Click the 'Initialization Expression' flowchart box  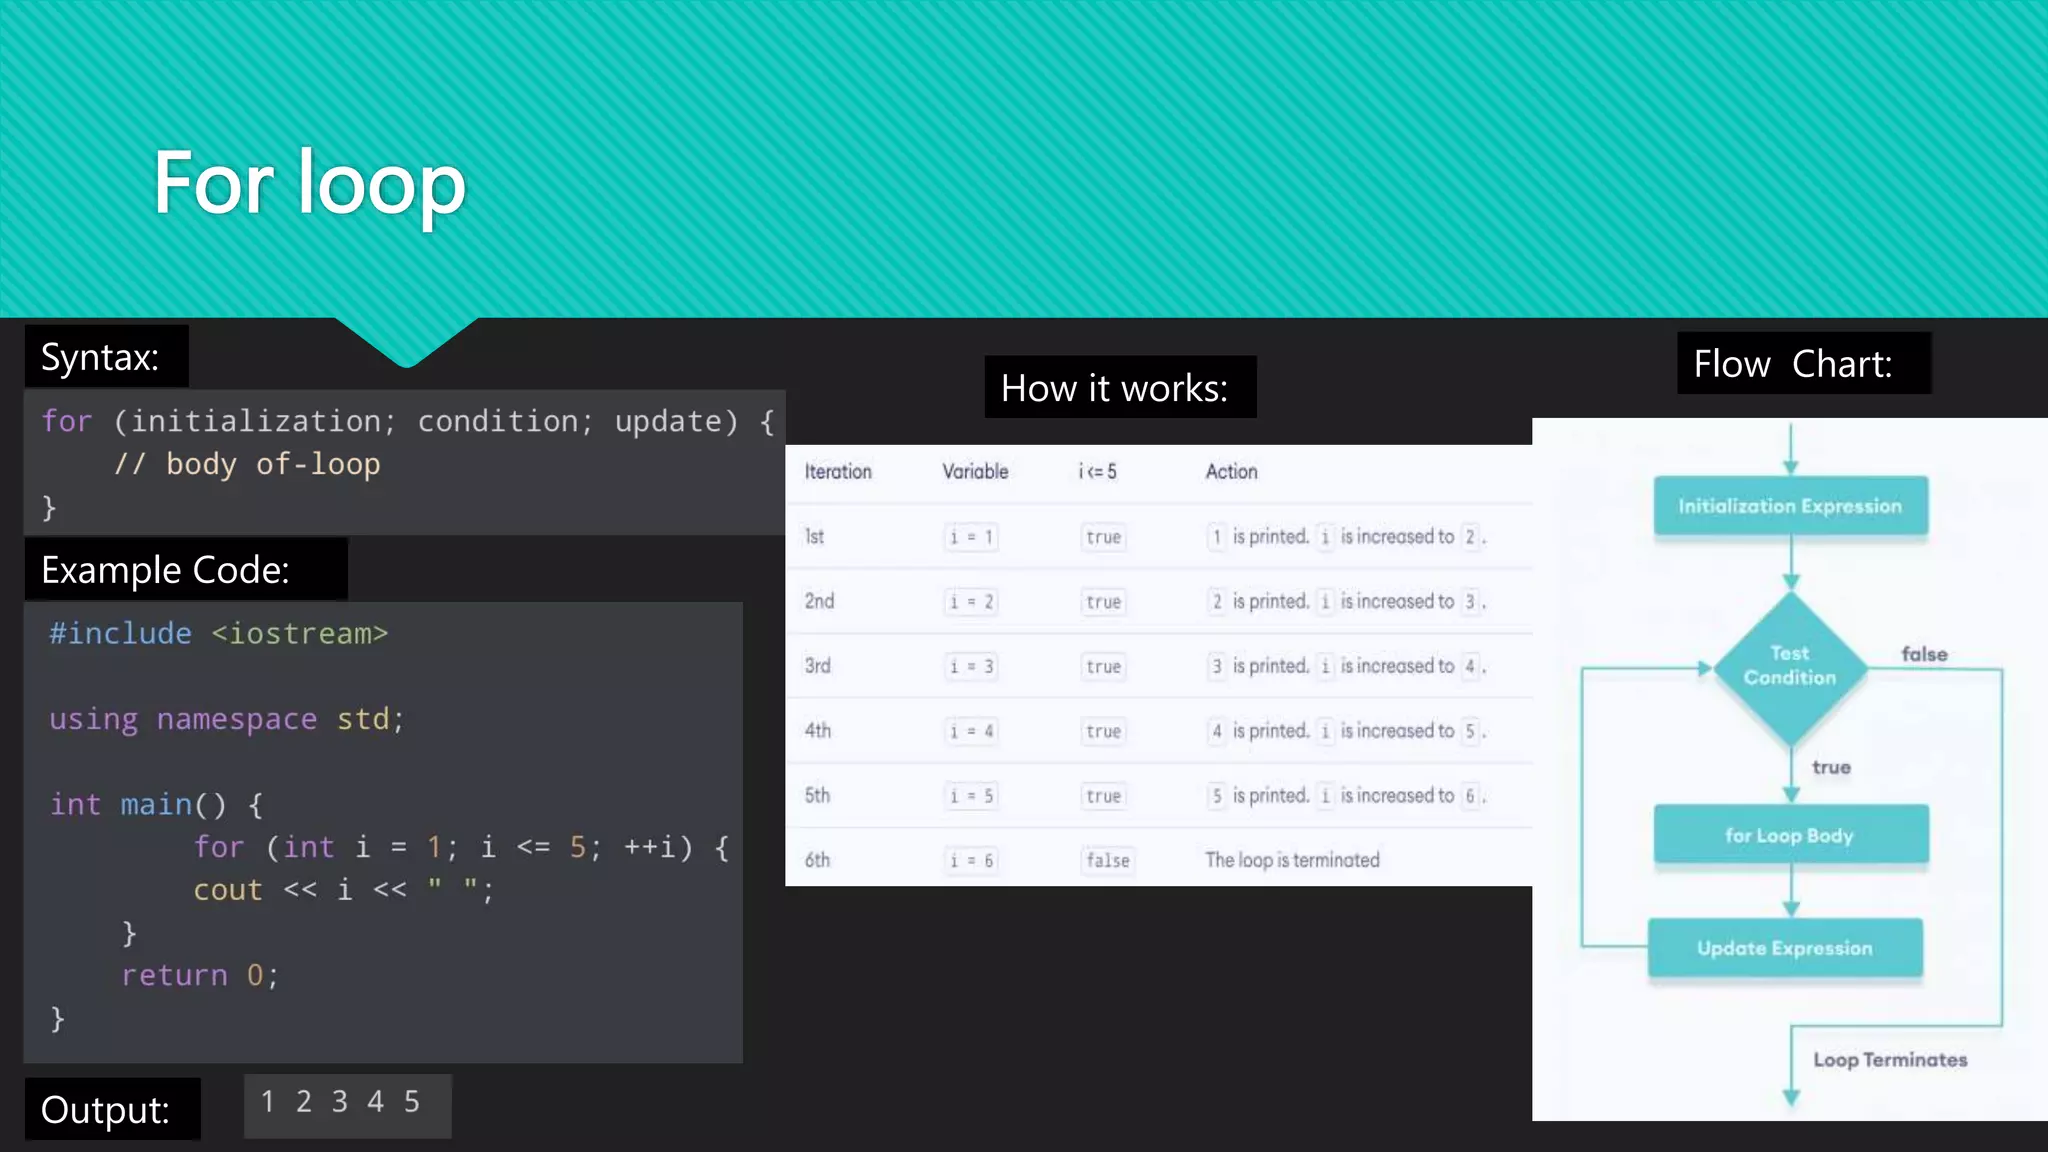click(x=1790, y=506)
